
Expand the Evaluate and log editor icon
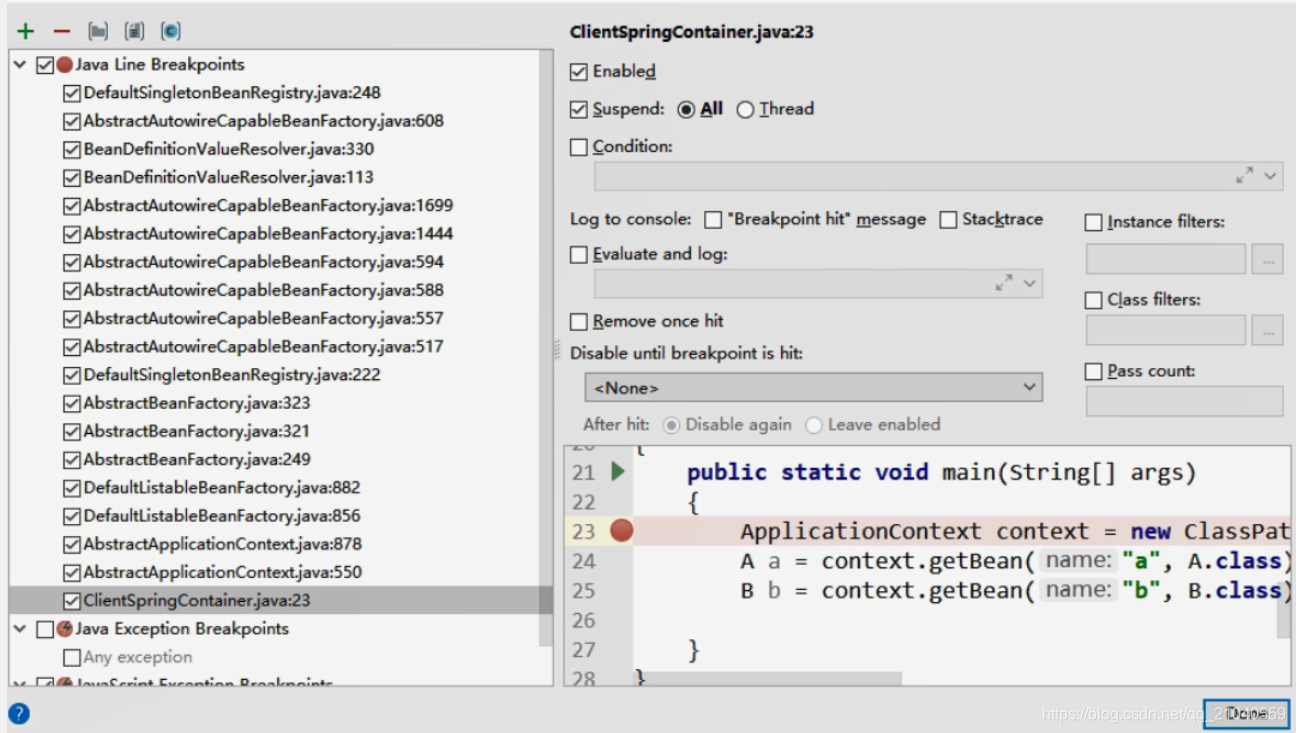pos(1004,283)
